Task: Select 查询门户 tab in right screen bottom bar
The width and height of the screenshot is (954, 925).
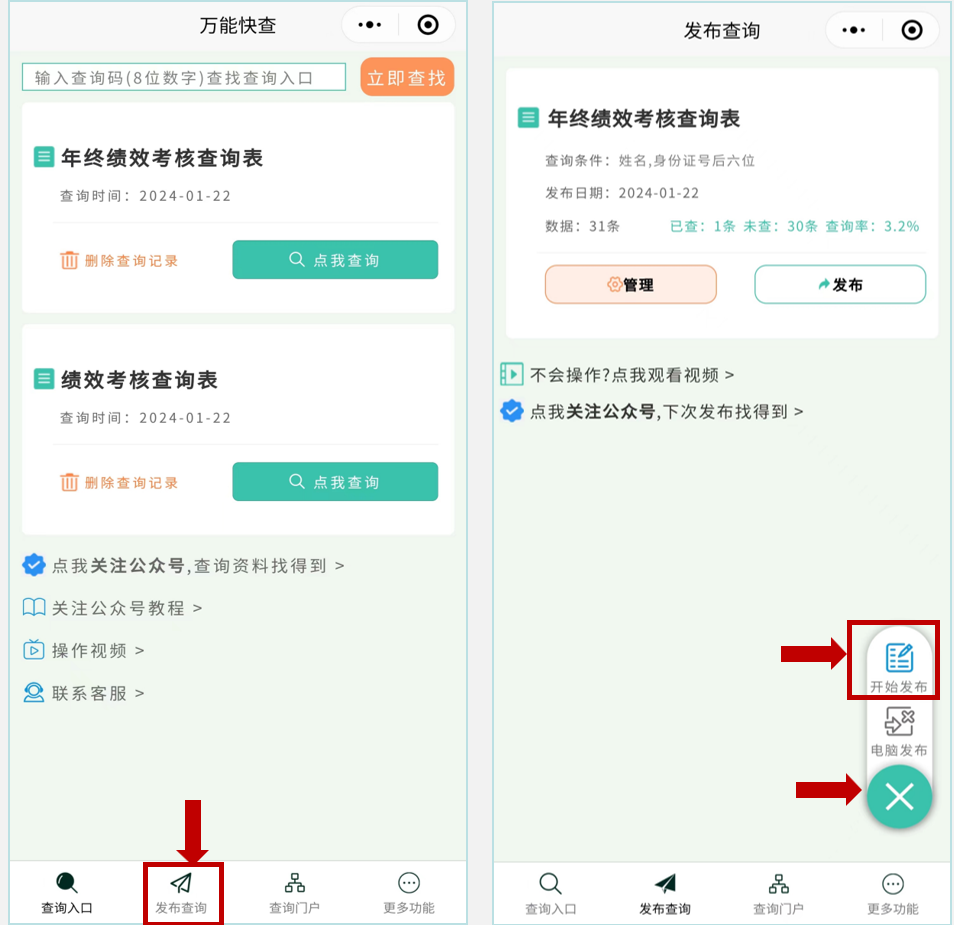Action: click(x=778, y=894)
